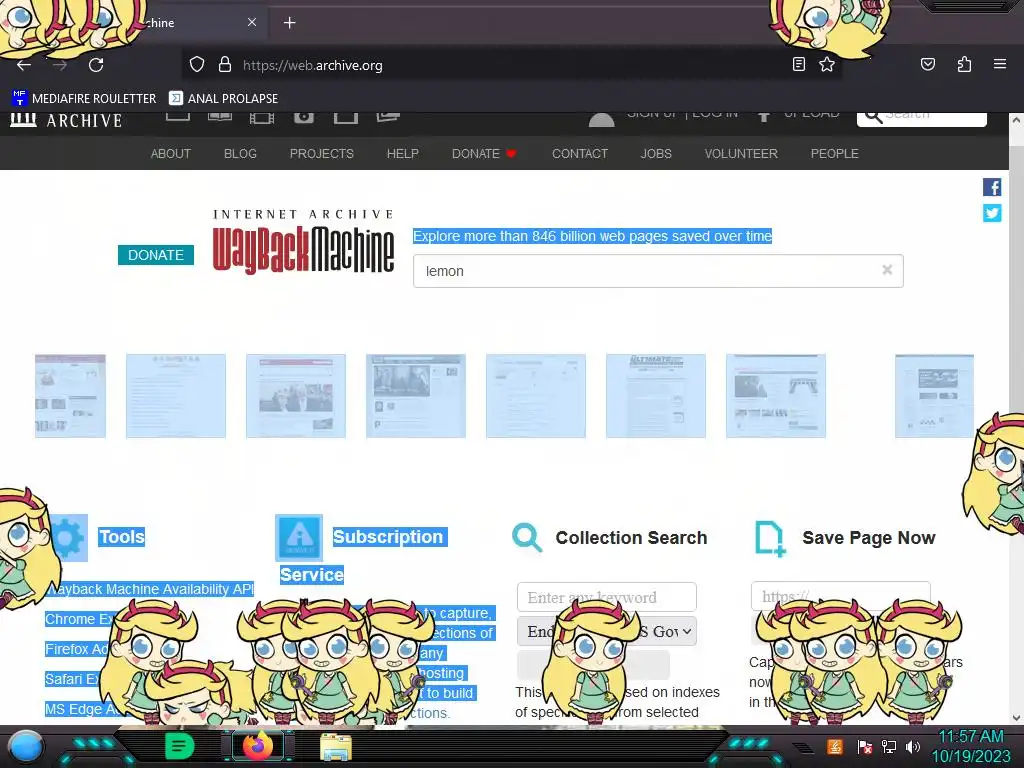Open the Windows Start orb
1024x768 pixels.
(26, 746)
